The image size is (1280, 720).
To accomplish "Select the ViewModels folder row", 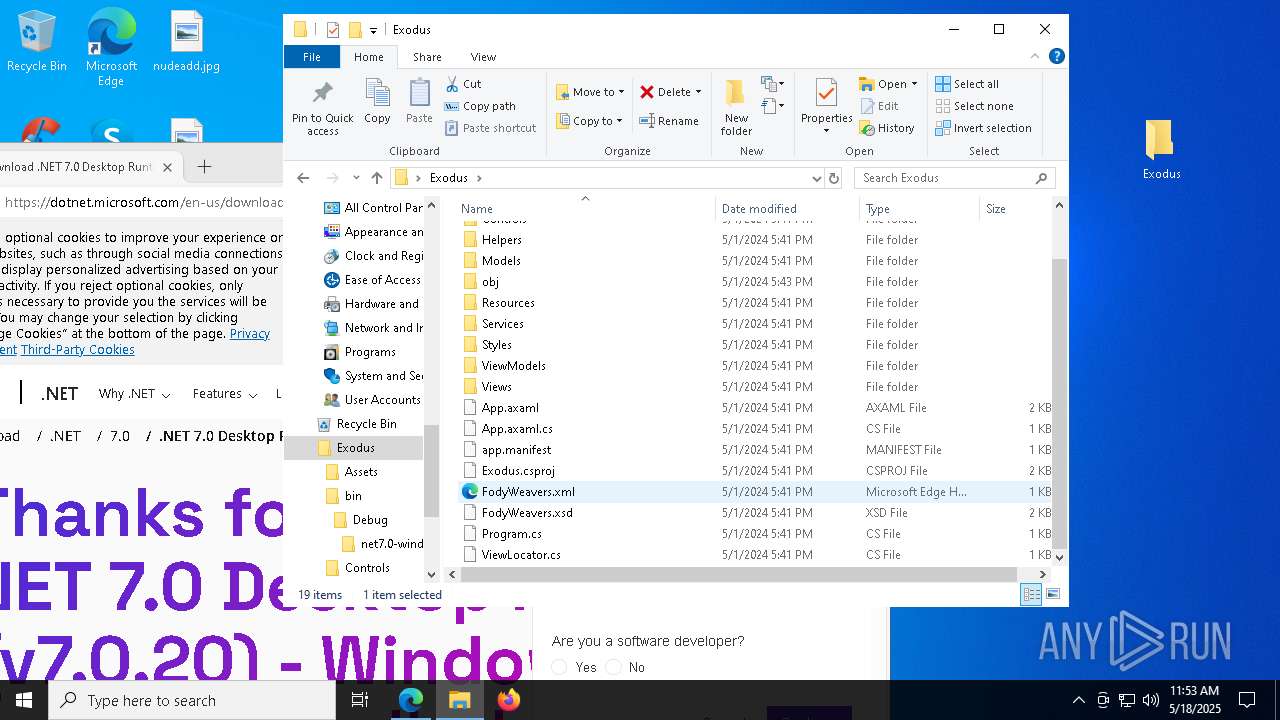I will point(756,366).
